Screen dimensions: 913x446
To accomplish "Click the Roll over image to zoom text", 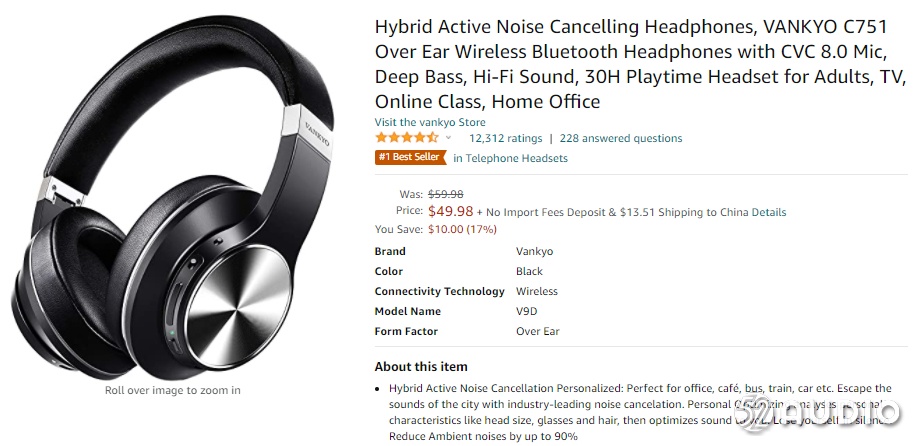I will (x=173, y=390).
